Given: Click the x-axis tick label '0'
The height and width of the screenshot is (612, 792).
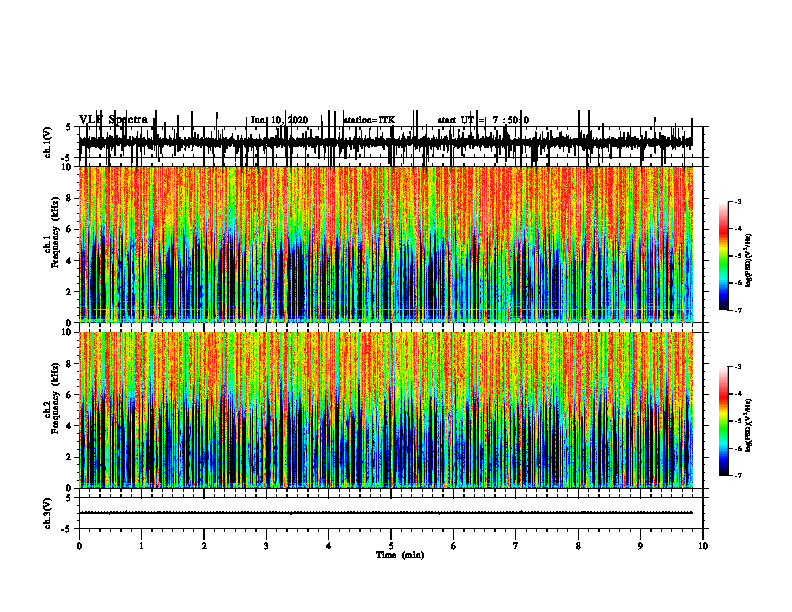Looking at the screenshot, I should pos(79,546).
